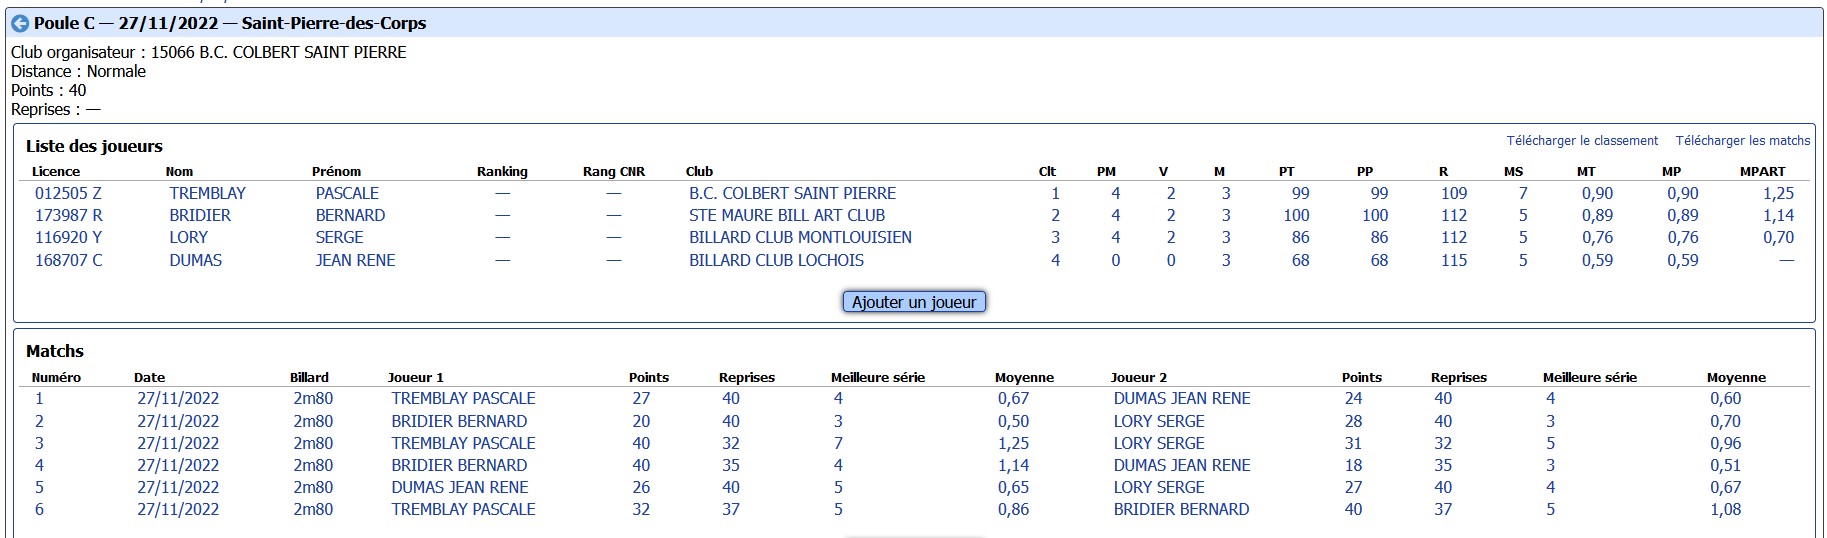1827x538 pixels.
Task: Open club STE MAURE BILL ART CLUB
Action: [787, 215]
